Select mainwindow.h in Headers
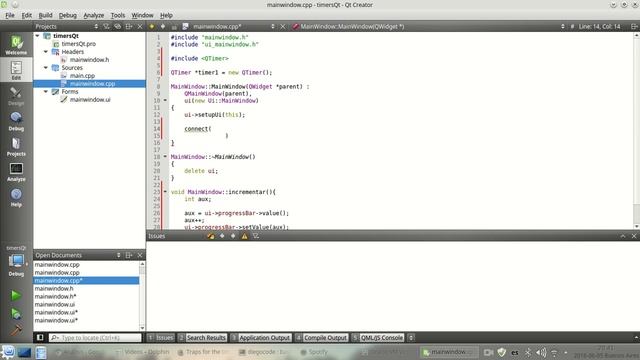This screenshot has height=360, width=640. coord(89,60)
